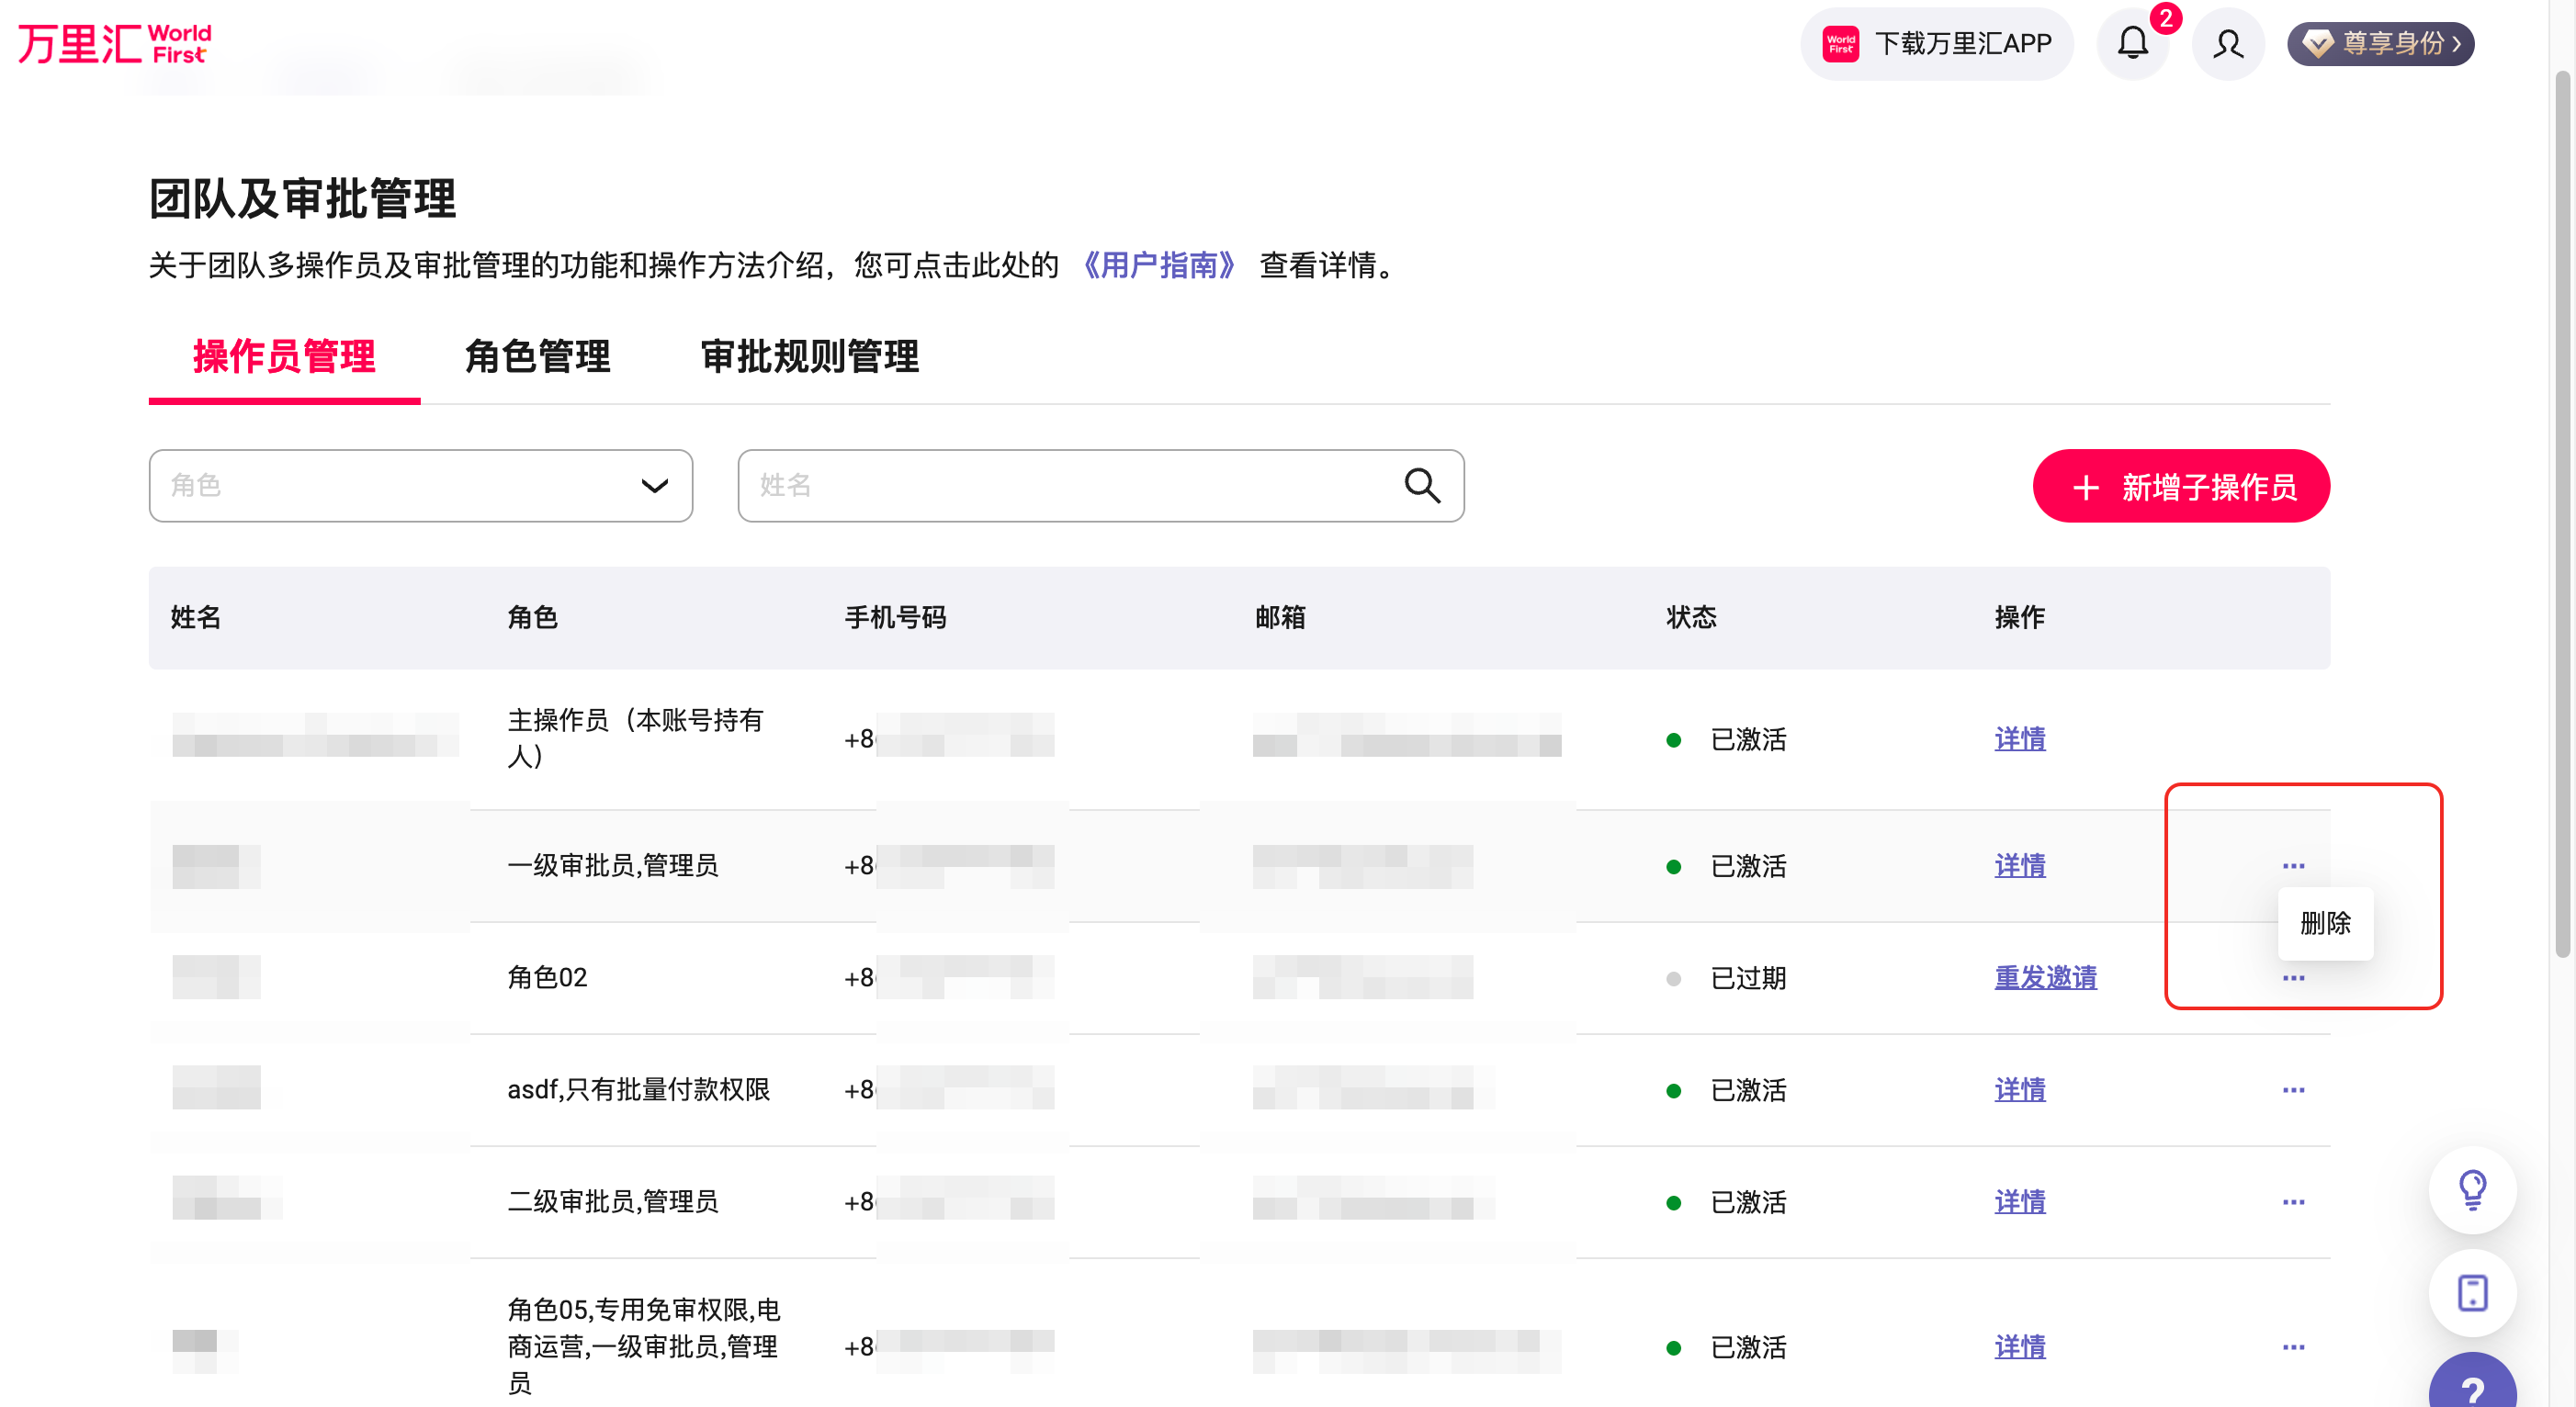Open the 角色 role filter dropdown

pos(419,486)
